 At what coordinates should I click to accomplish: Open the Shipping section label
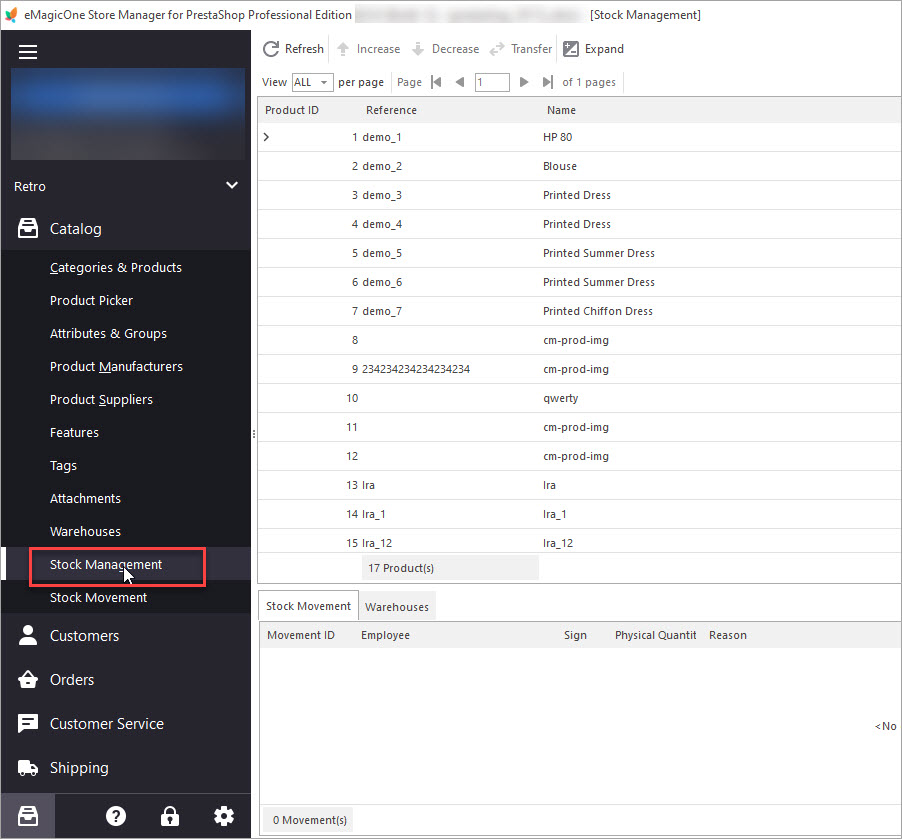point(79,768)
